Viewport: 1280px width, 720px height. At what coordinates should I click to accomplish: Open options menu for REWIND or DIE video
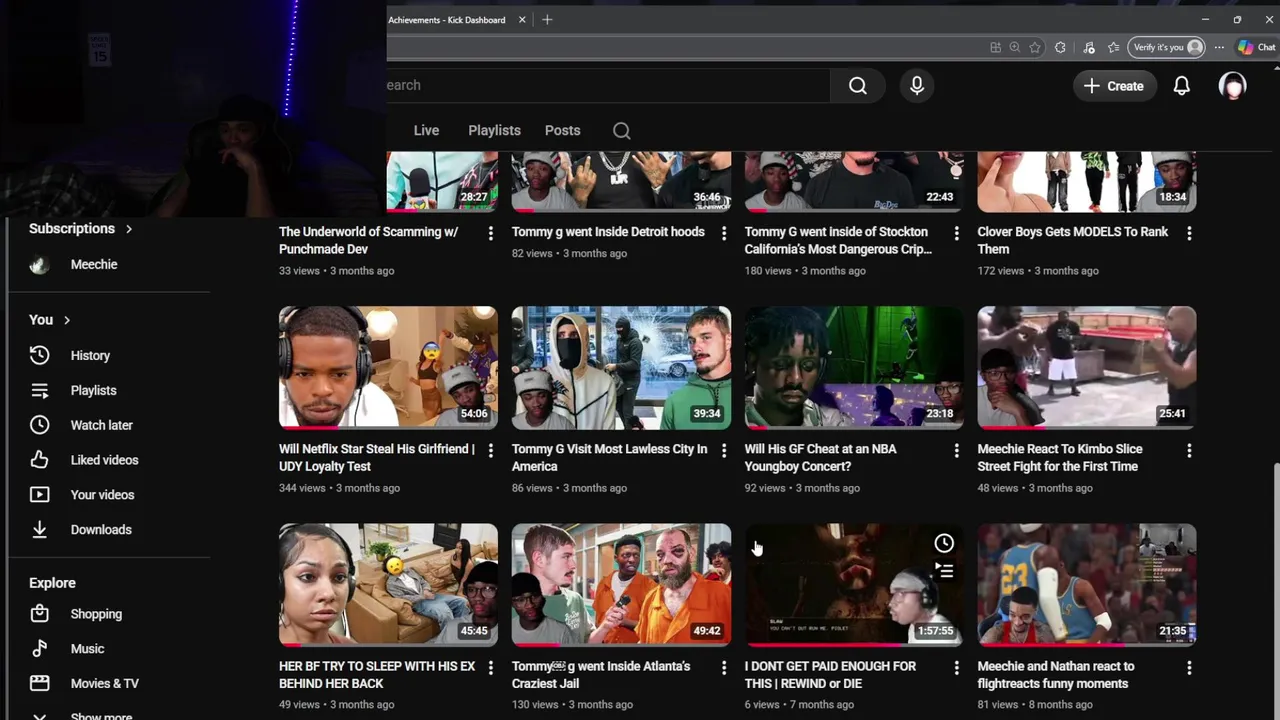956,668
